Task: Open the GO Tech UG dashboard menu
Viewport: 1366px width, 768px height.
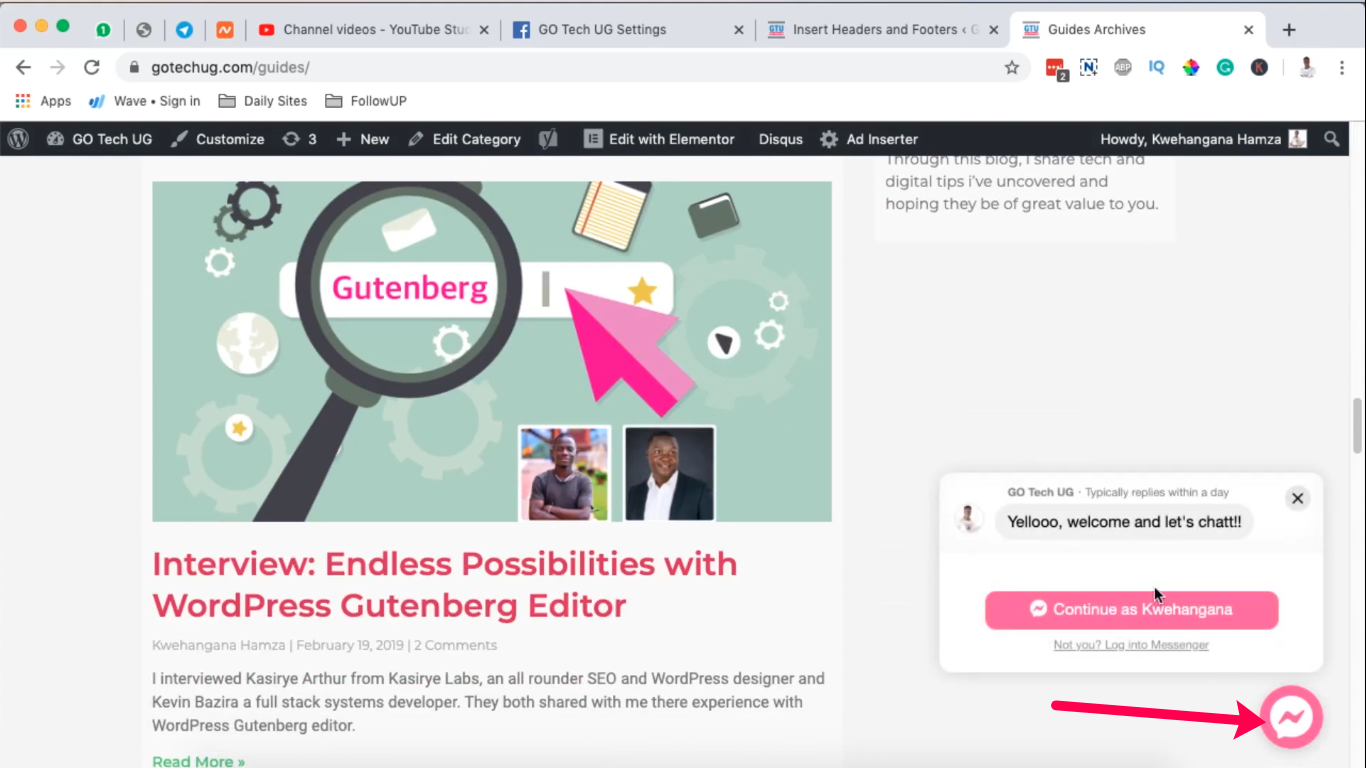Action: 99,139
